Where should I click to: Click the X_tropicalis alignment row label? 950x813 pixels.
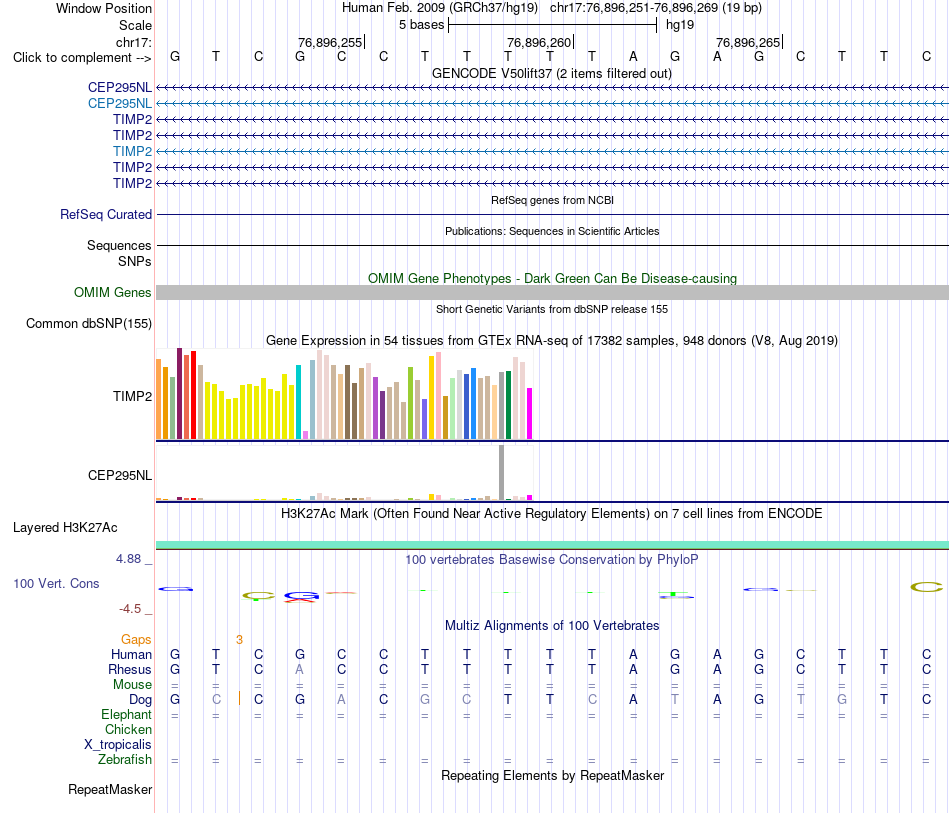point(118,745)
